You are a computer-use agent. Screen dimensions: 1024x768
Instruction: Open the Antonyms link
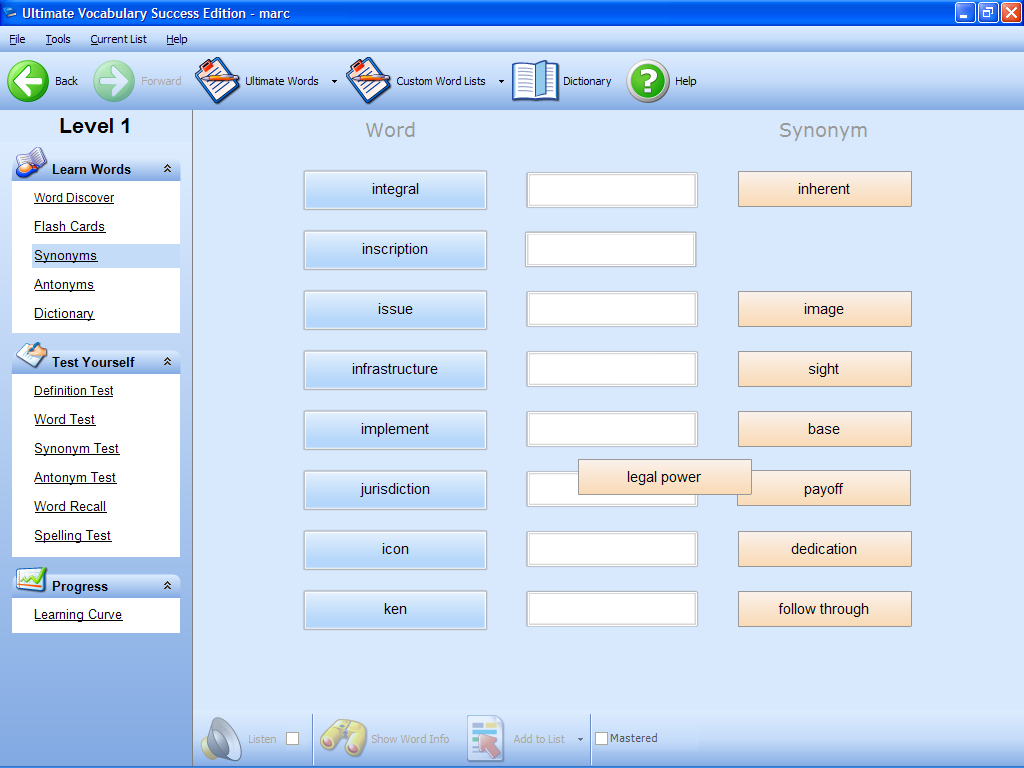[64, 285]
